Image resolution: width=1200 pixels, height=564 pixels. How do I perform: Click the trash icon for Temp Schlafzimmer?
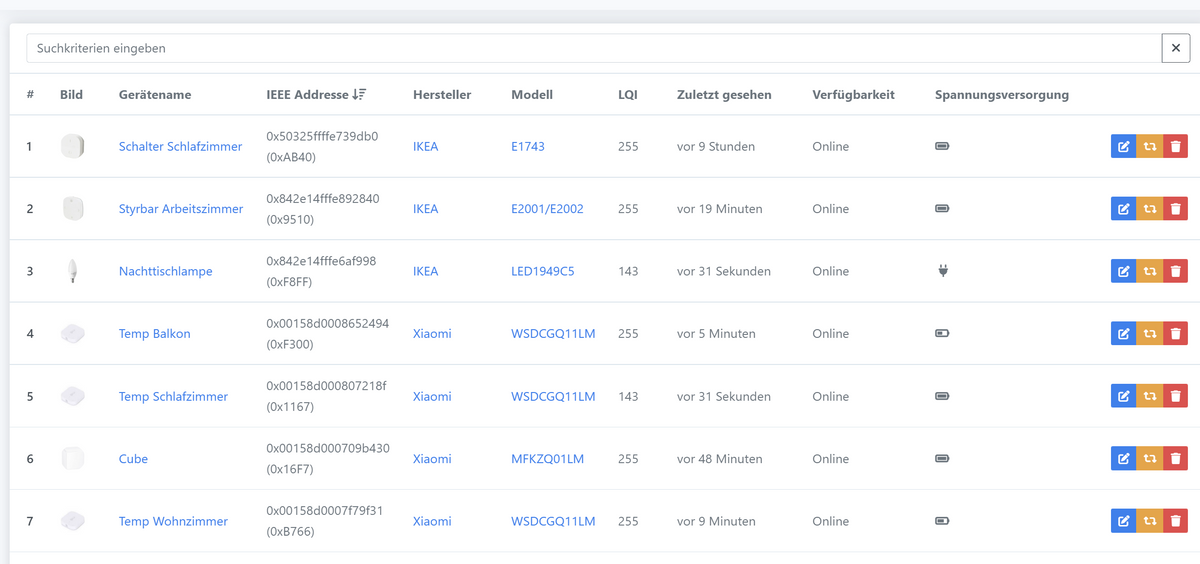click(1175, 396)
